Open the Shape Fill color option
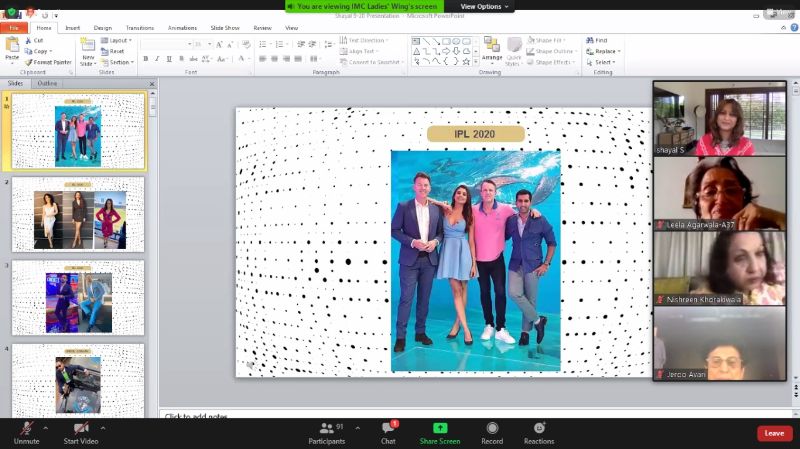Viewport: 800px width, 449px height. coord(546,40)
